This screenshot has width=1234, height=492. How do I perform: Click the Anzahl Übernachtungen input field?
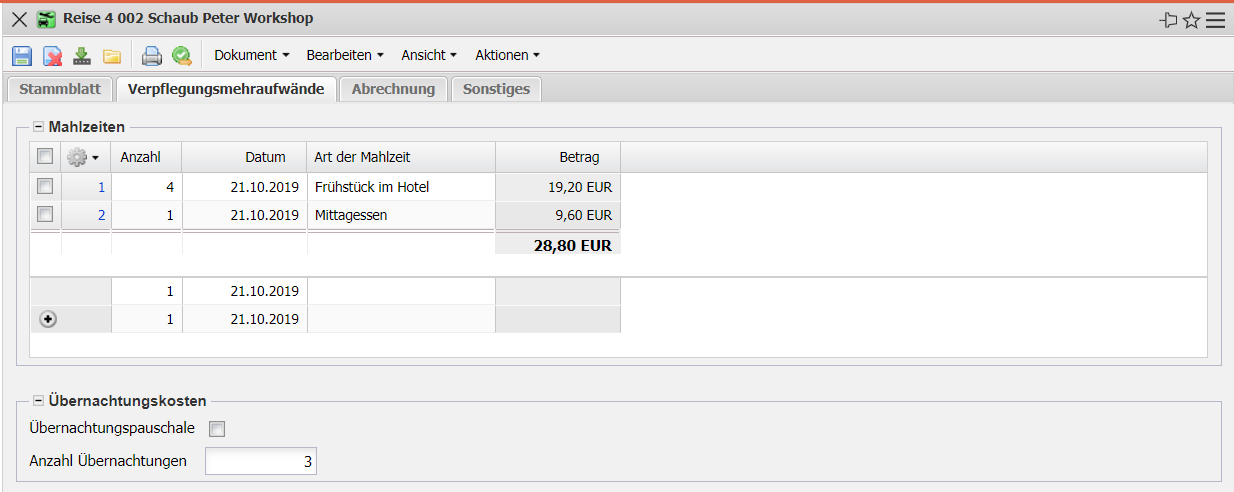pyautogui.click(x=261, y=461)
